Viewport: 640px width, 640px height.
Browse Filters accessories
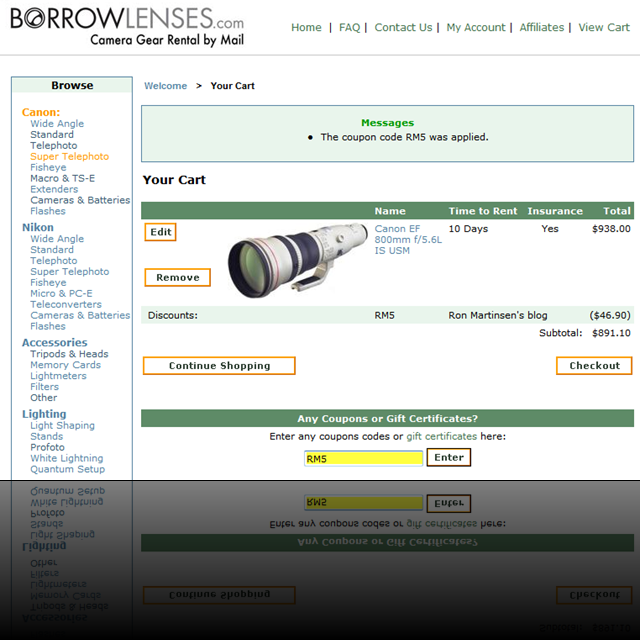click(44, 387)
